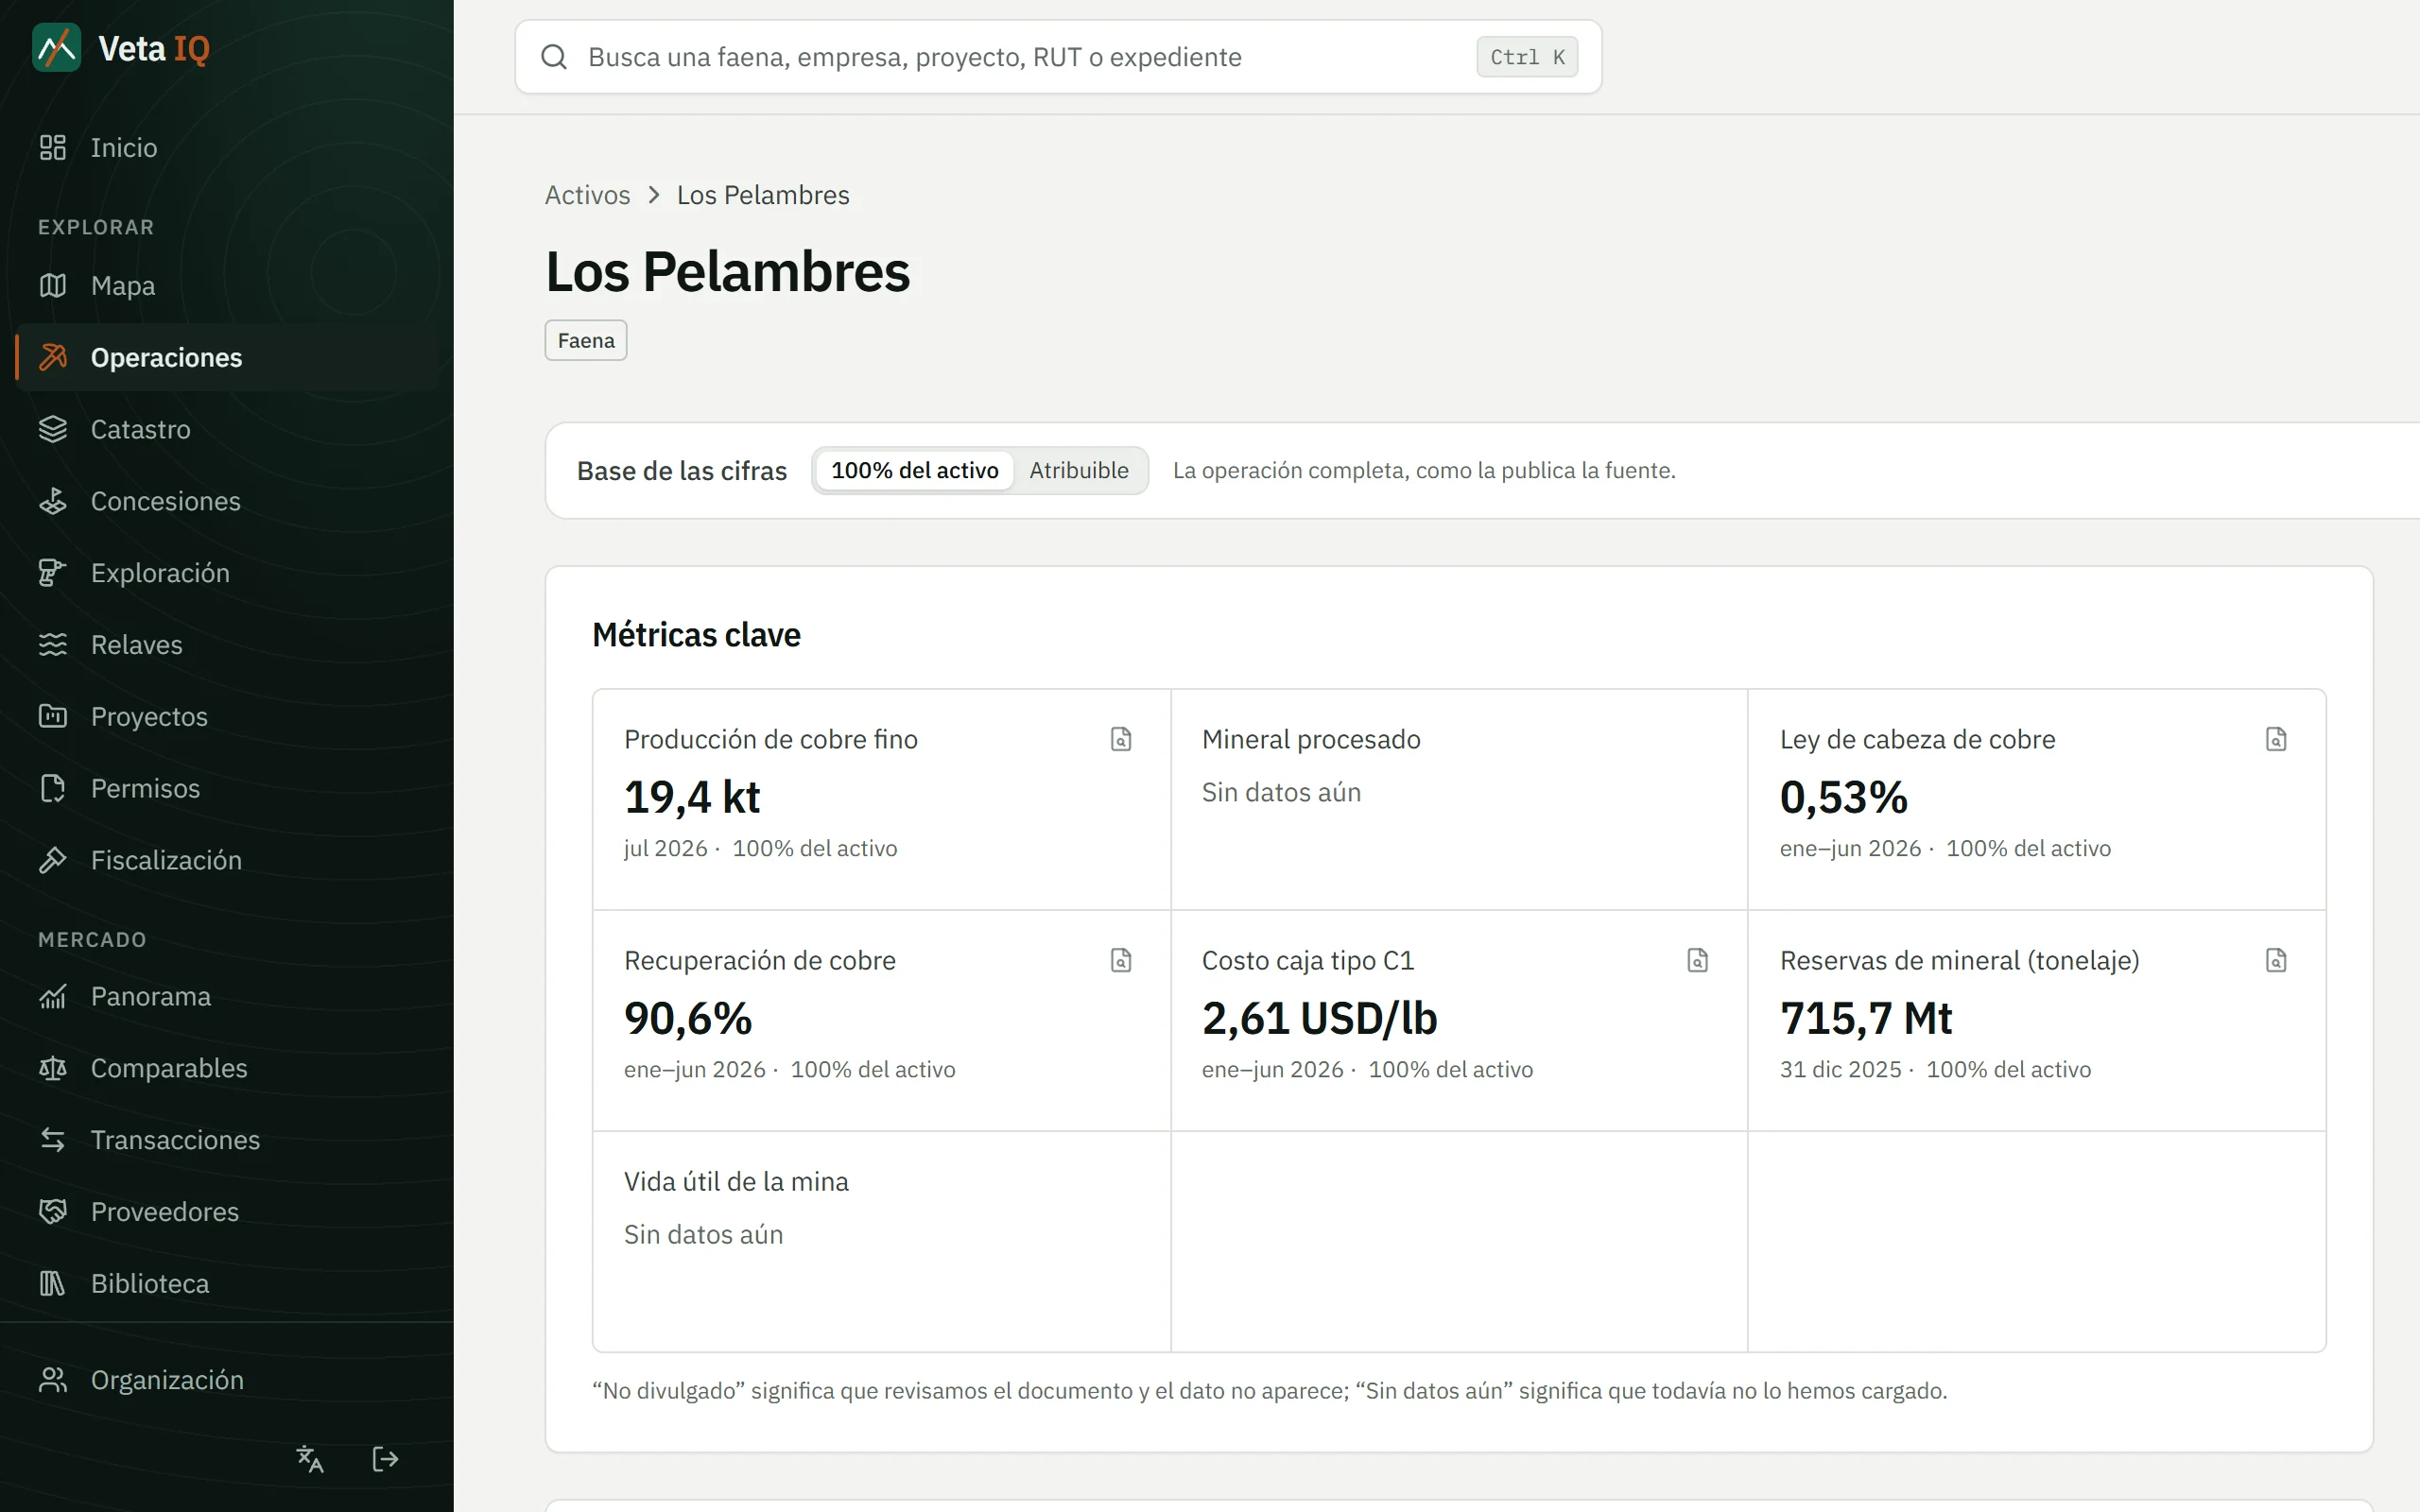Open source document for Reservas de mineral
The height and width of the screenshot is (1512, 2420).
point(2276,960)
